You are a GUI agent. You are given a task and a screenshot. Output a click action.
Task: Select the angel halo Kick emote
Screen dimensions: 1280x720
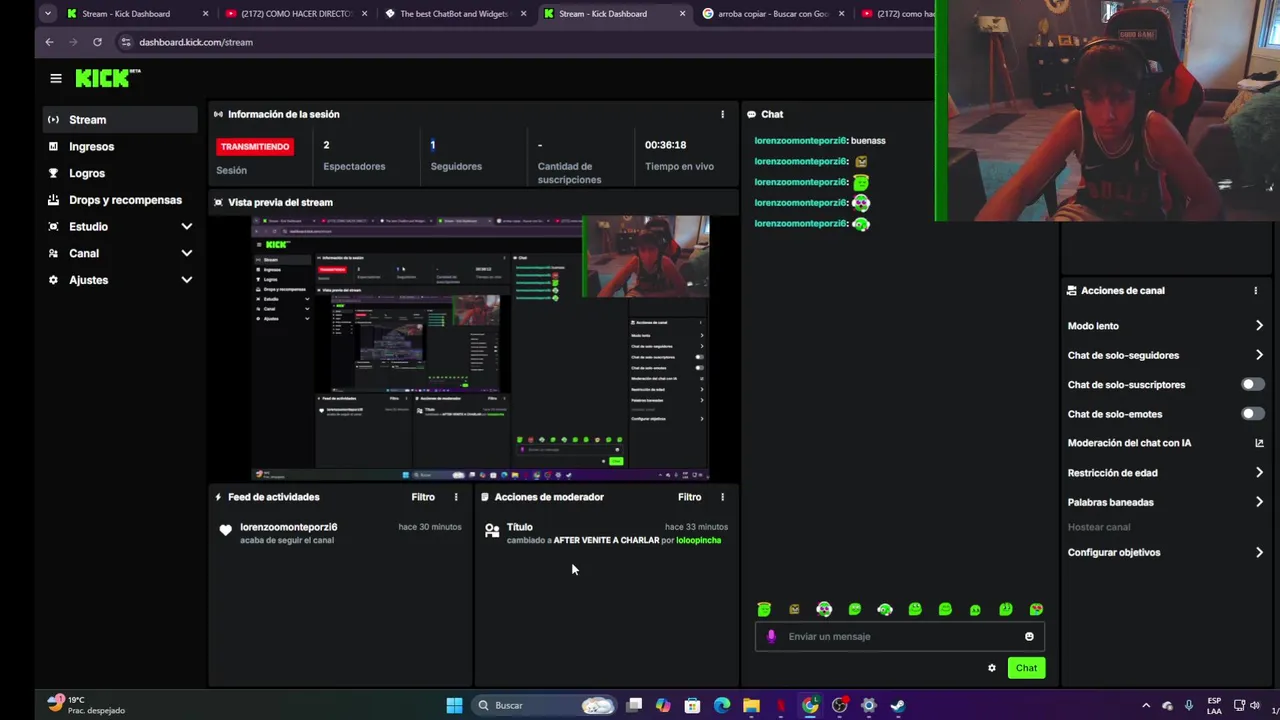764,609
